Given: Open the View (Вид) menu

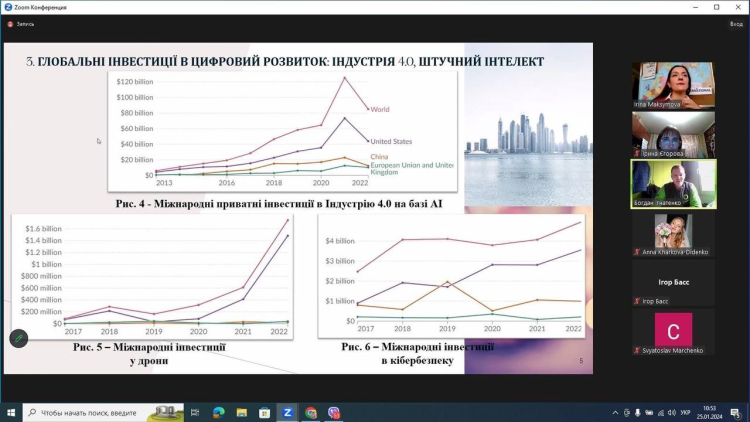Looking at the screenshot, I should point(735,23).
